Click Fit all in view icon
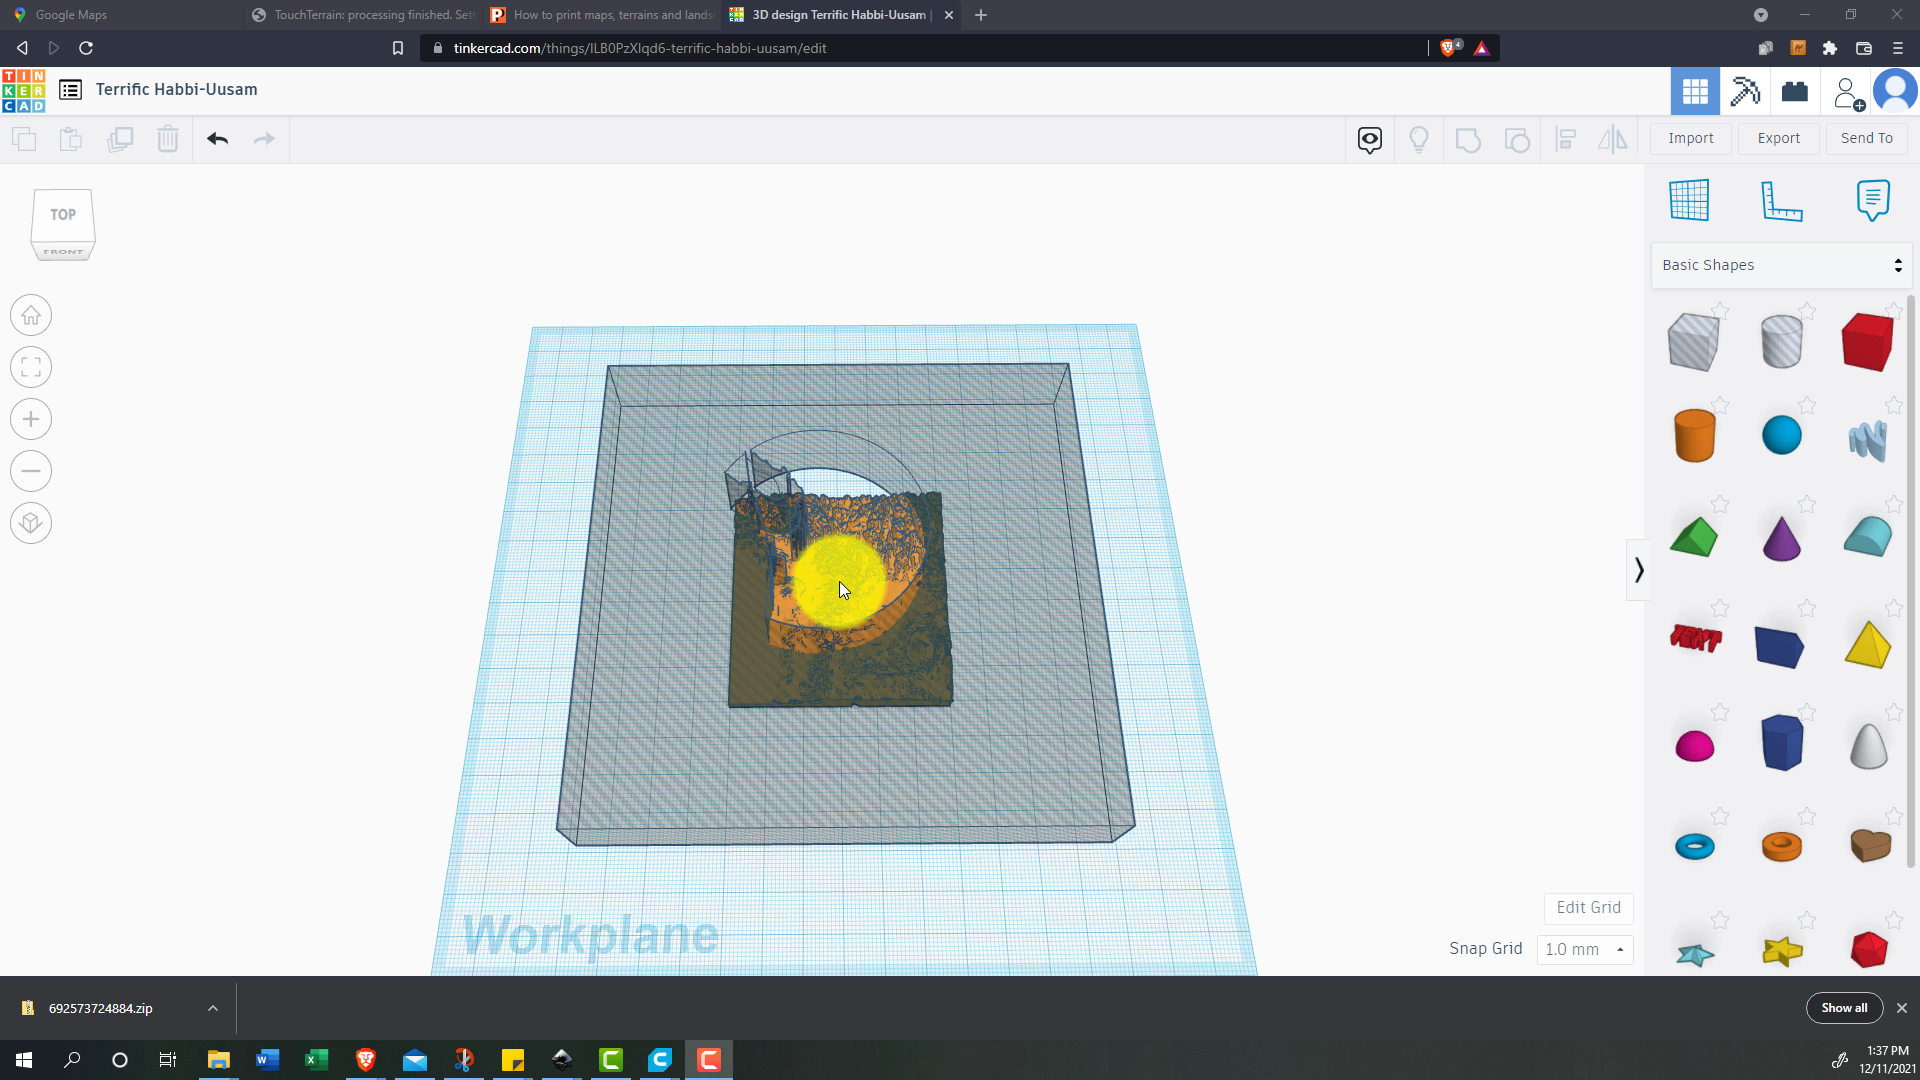The width and height of the screenshot is (1920, 1080). 31,368
